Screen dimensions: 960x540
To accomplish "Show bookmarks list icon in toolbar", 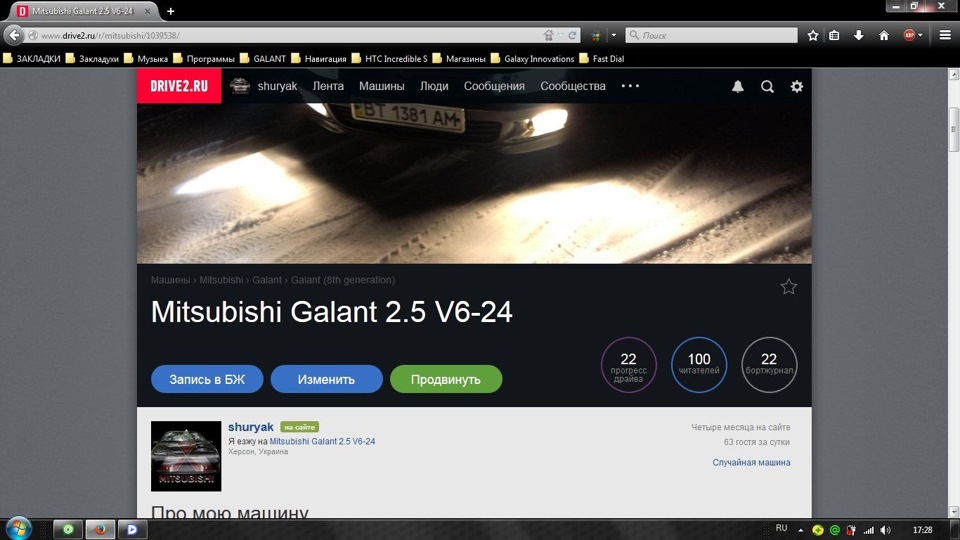I will coord(834,36).
